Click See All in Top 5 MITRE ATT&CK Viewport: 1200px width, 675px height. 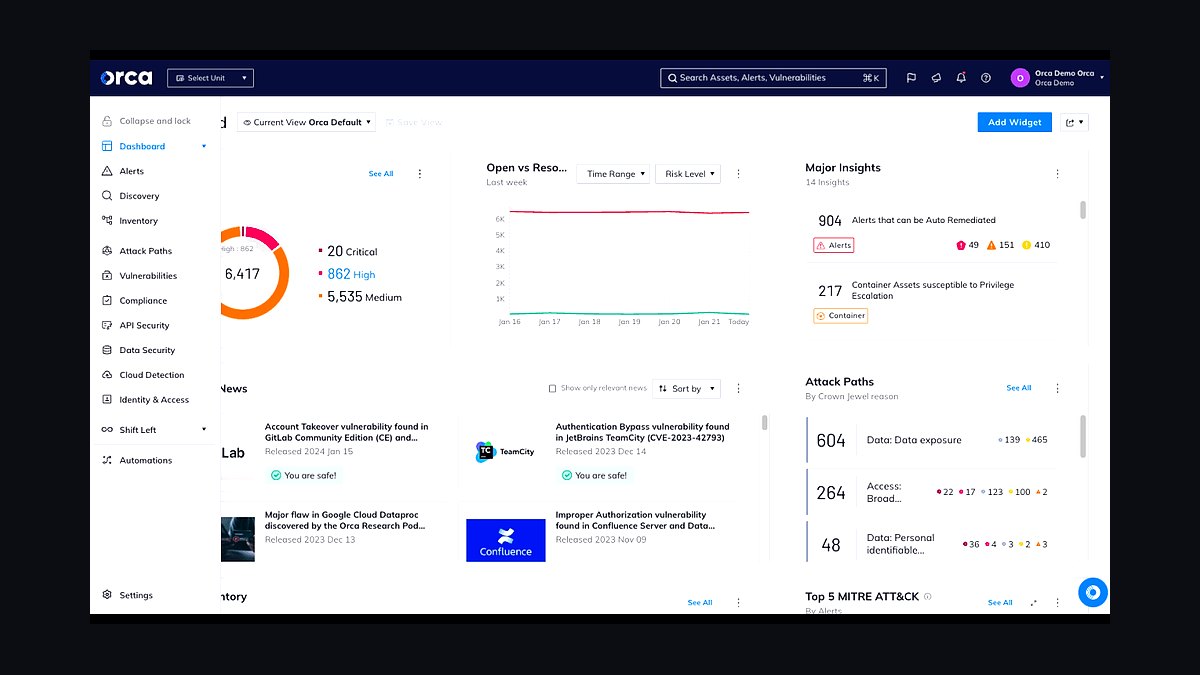pos(1000,603)
